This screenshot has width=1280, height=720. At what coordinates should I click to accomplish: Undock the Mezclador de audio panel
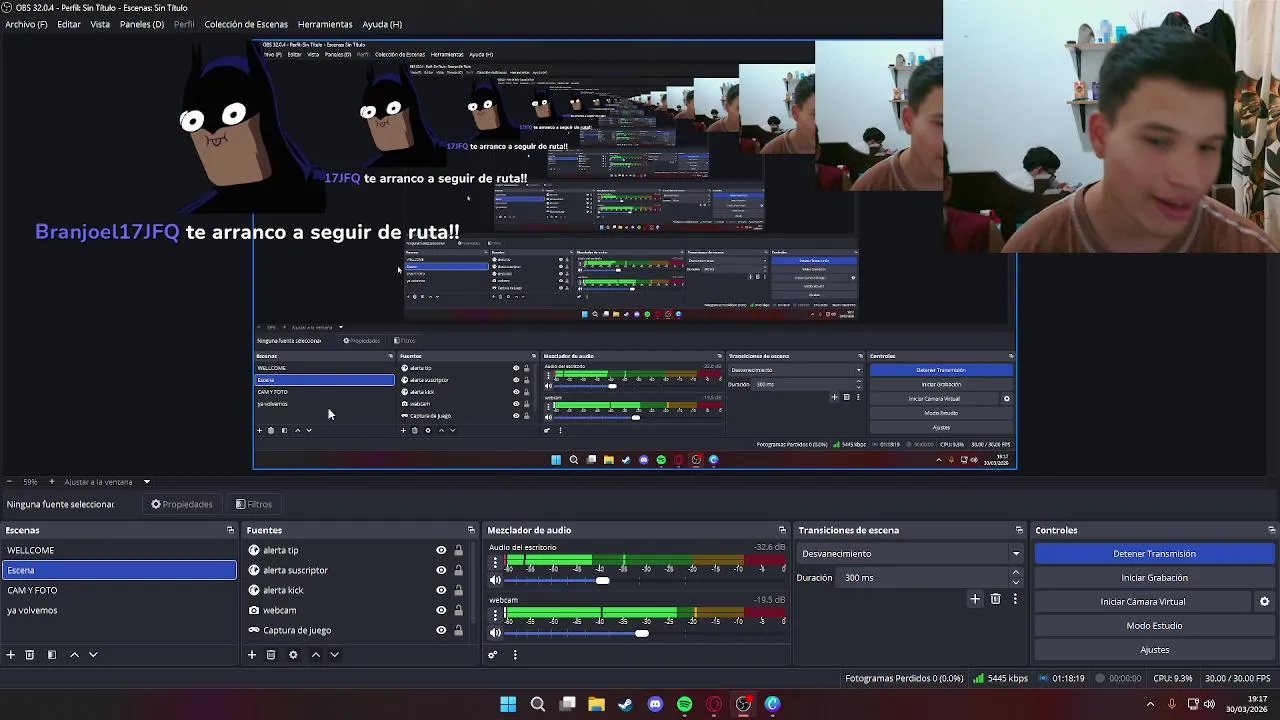click(x=782, y=530)
